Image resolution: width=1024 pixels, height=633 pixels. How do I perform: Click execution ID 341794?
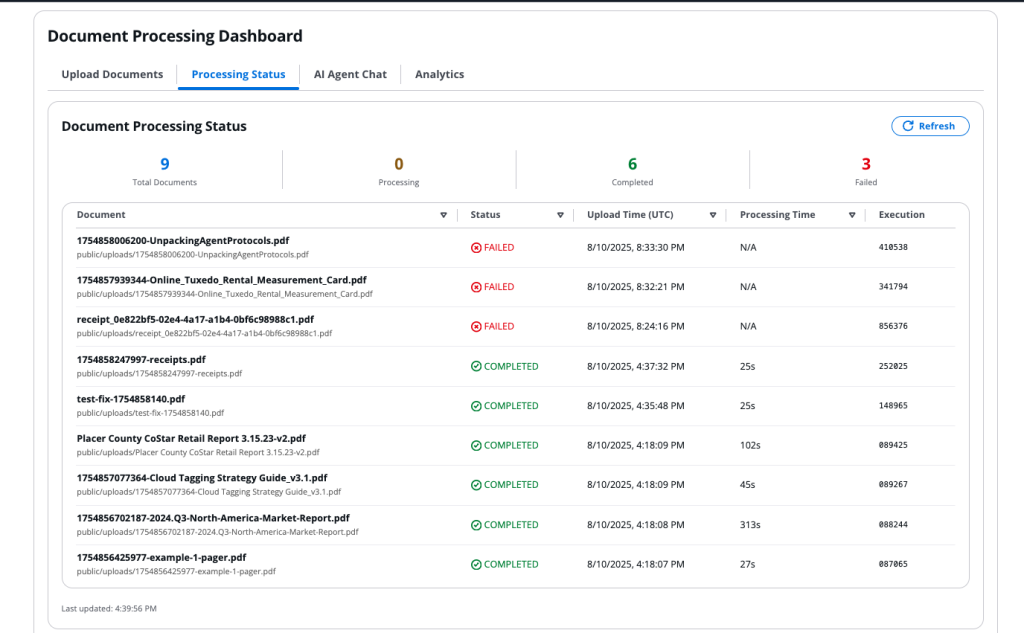(x=893, y=286)
